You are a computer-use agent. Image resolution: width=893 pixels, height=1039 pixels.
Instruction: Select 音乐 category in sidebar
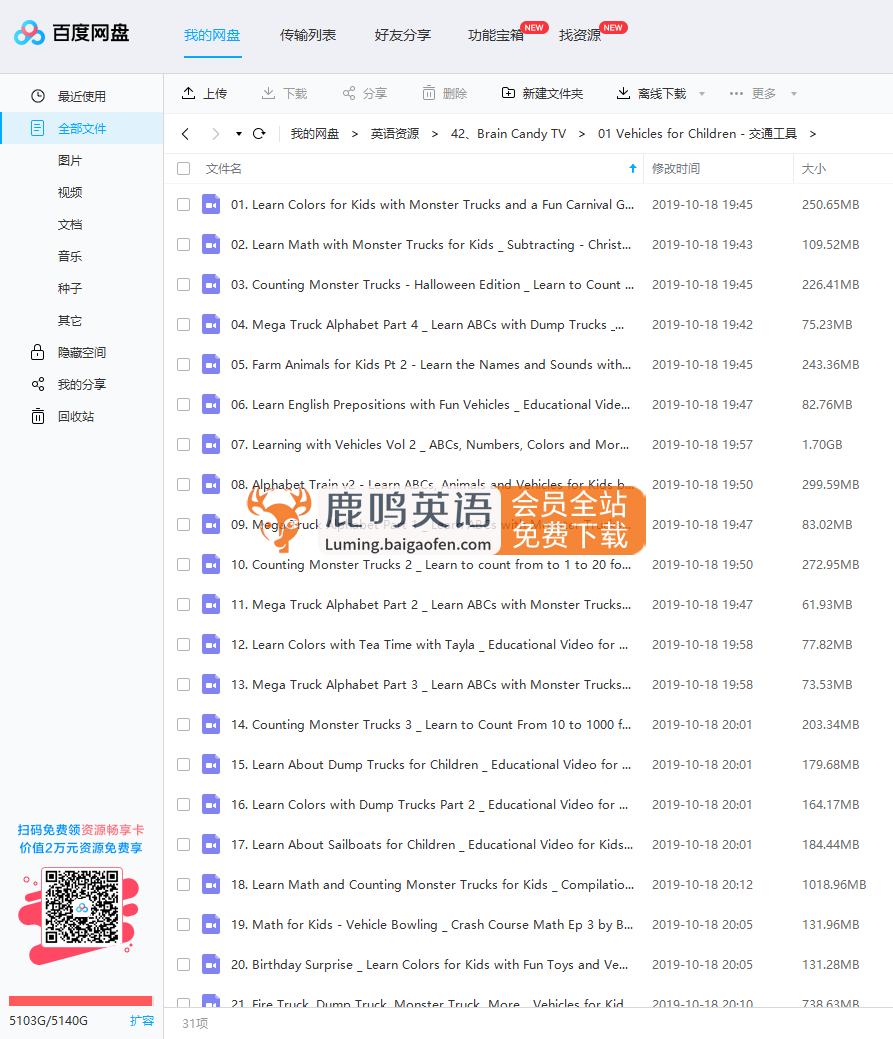pyautogui.click(x=70, y=256)
